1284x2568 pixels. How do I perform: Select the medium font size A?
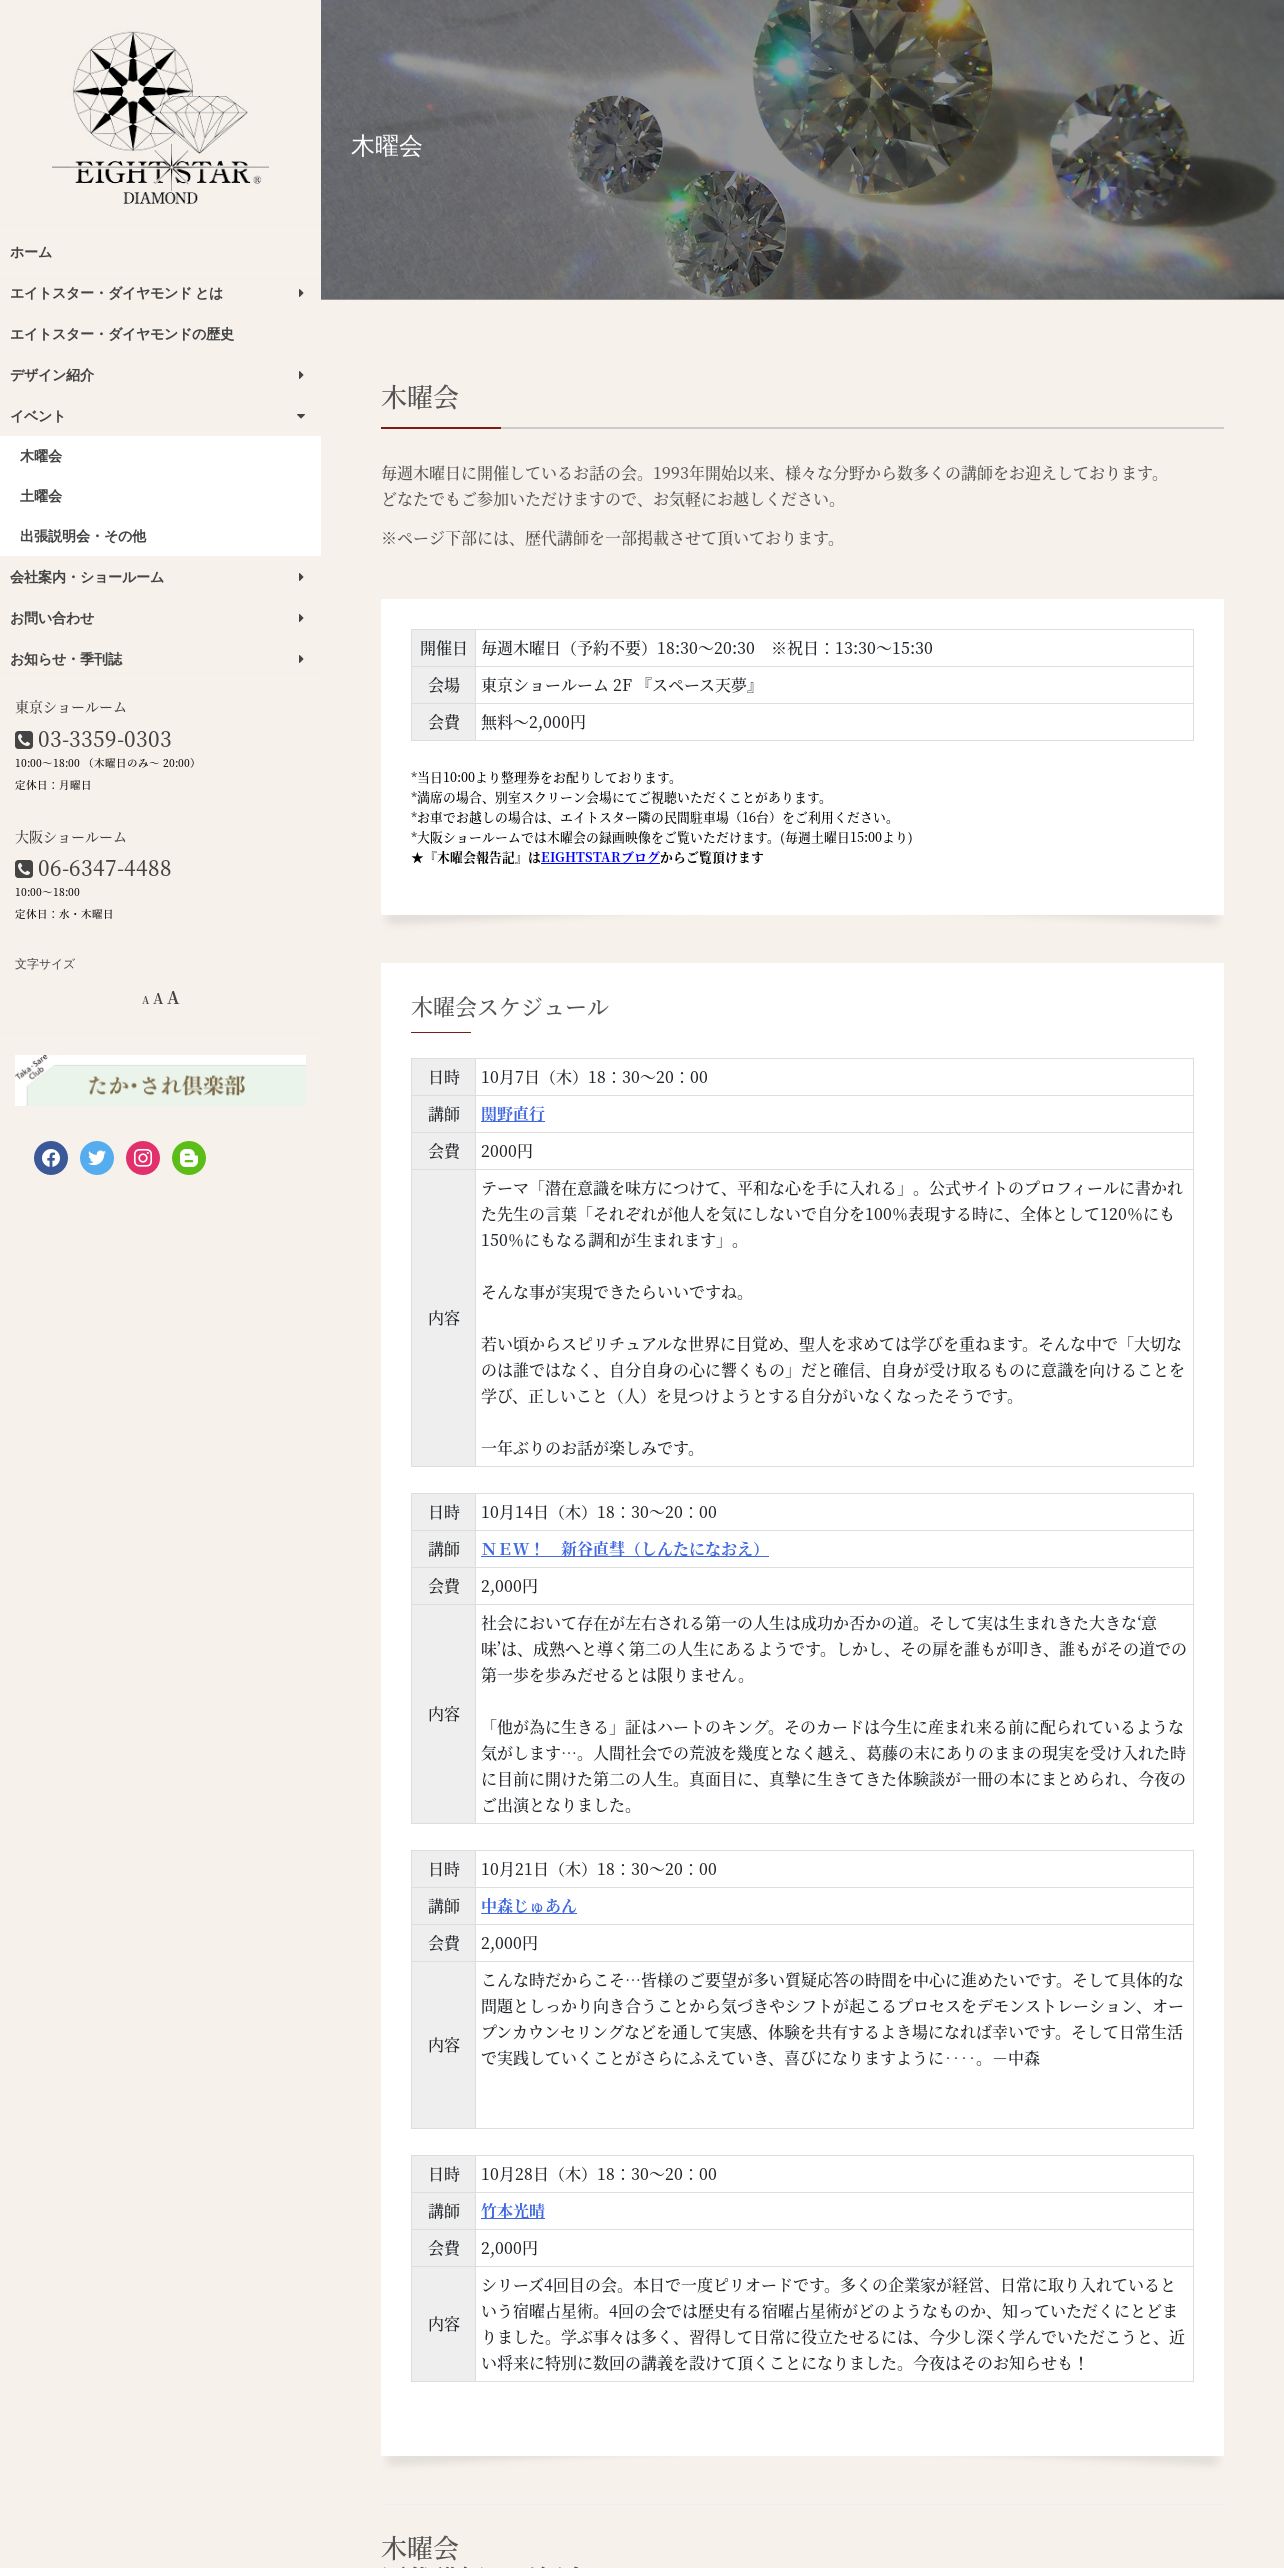[x=158, y=999]
